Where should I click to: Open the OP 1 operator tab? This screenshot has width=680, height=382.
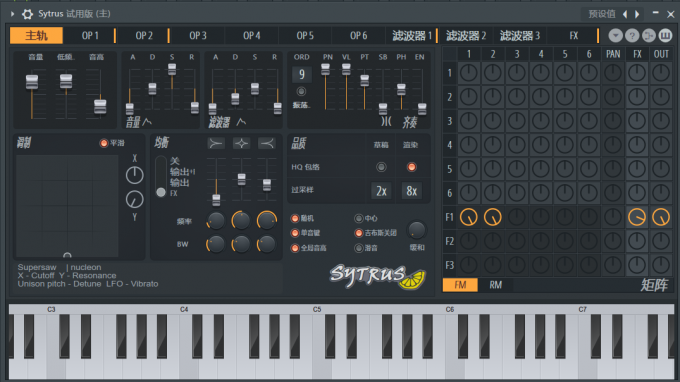[90, 36]
